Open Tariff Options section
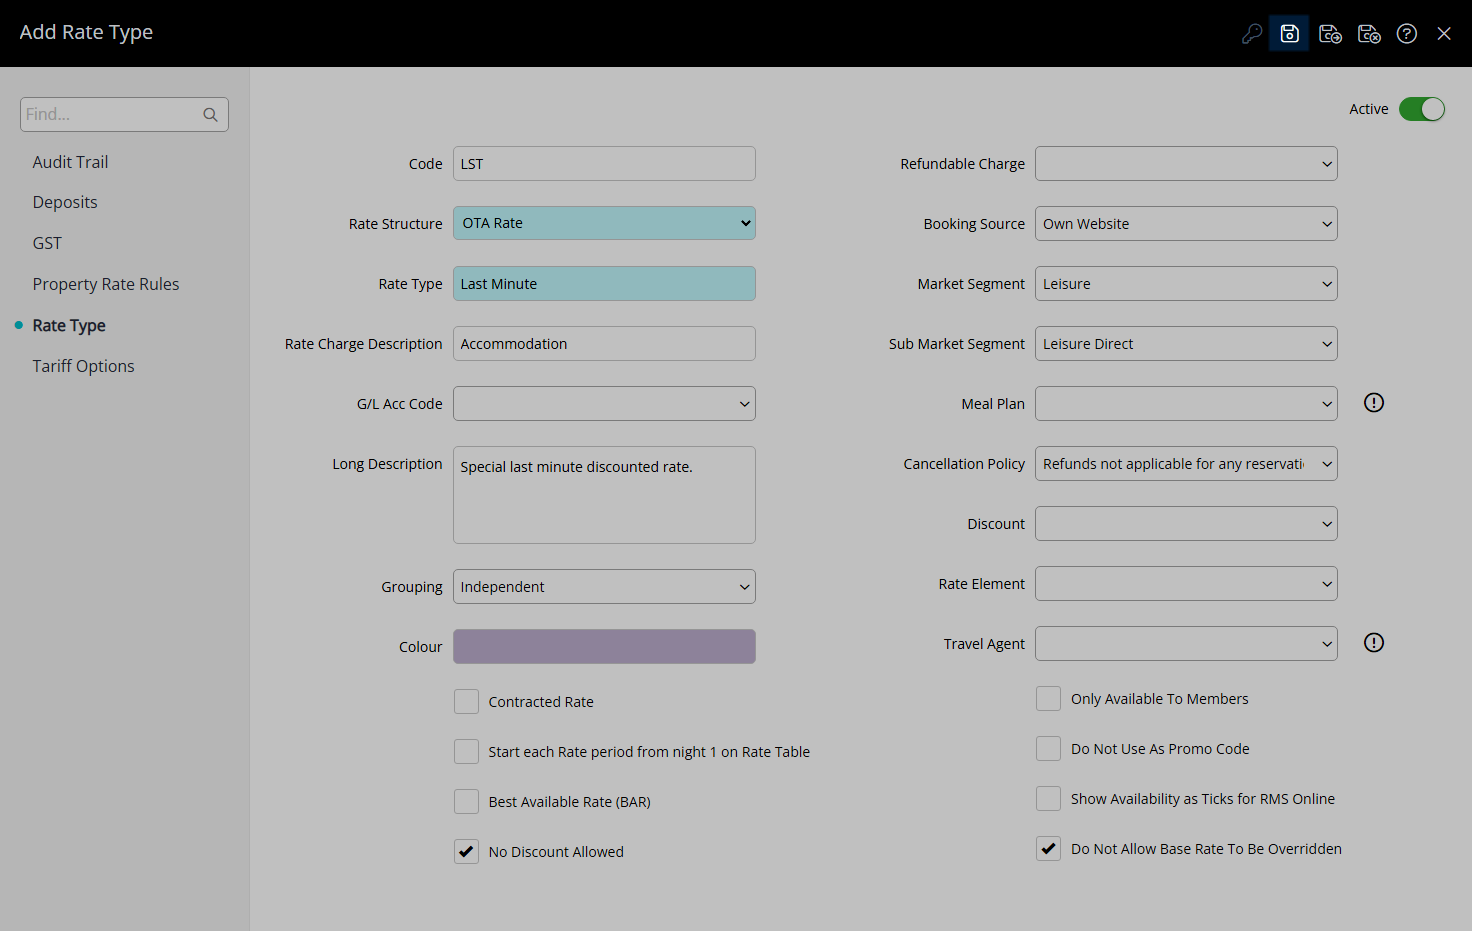The image size is (1472, 931). tap(83, 366)
